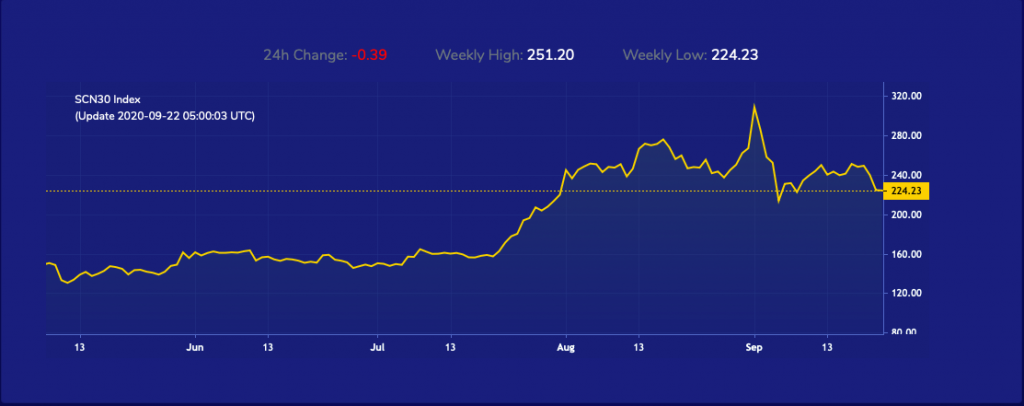This screenshot has height=406, width=1024.
Task: Click the Weekly High value 251.20
Action: pyautogui.click(x=551, y=55)
